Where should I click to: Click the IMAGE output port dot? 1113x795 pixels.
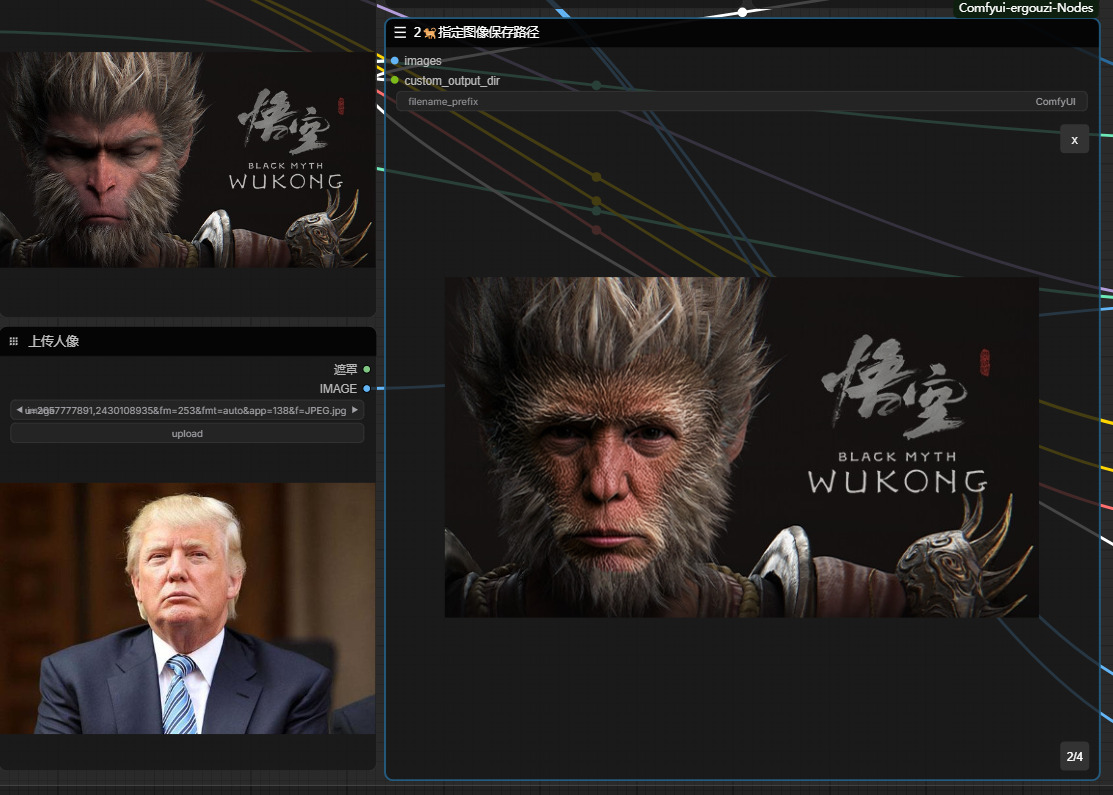(366, 388)
